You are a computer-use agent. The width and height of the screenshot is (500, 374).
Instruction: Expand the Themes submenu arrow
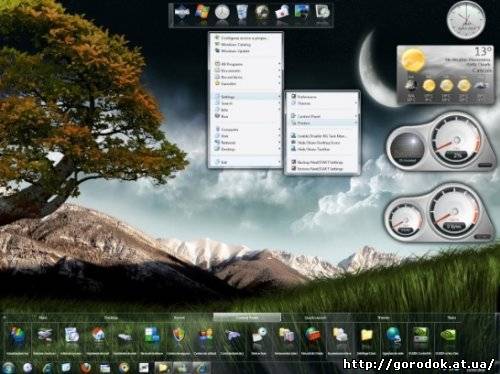[x=356, y=103]
